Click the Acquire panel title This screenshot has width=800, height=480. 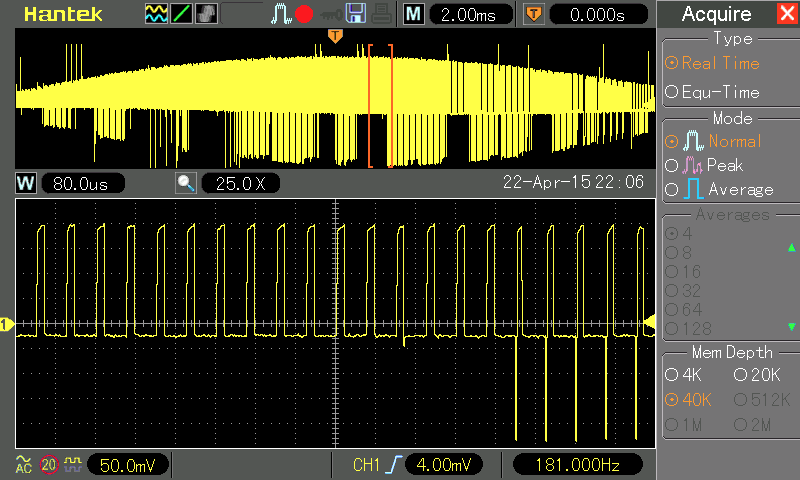pyautogui.click(x=716, y=14)
